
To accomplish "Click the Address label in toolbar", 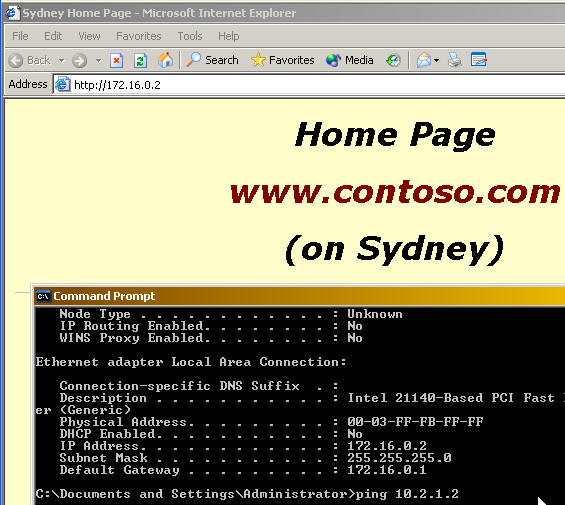I will 28,84.
